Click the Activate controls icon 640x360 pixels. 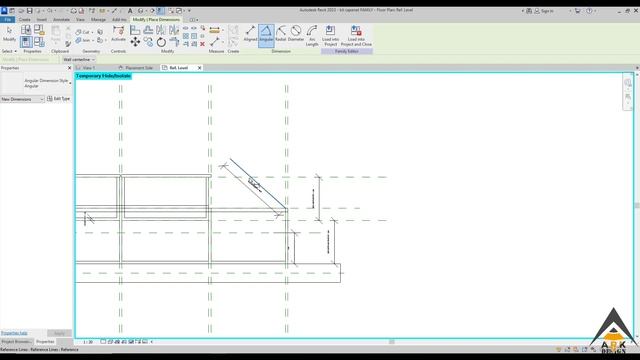click(118, 33)
